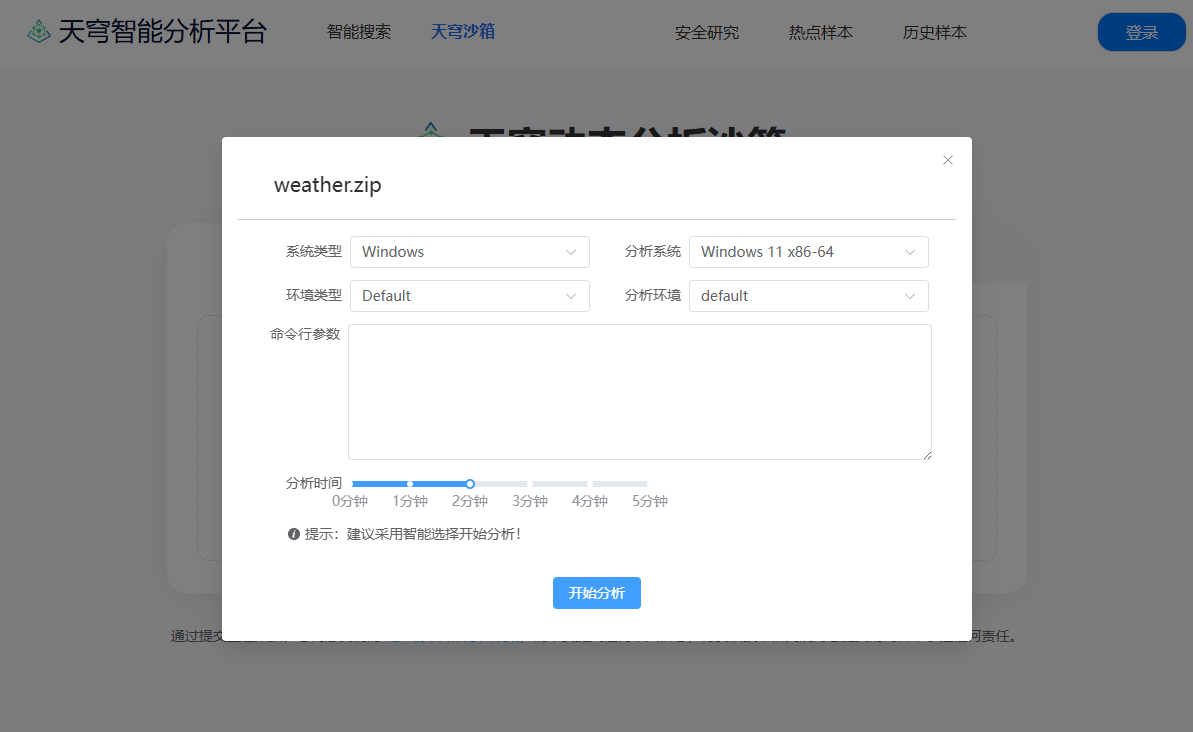Click the 开始分析 button

click(x=596, y=593)
